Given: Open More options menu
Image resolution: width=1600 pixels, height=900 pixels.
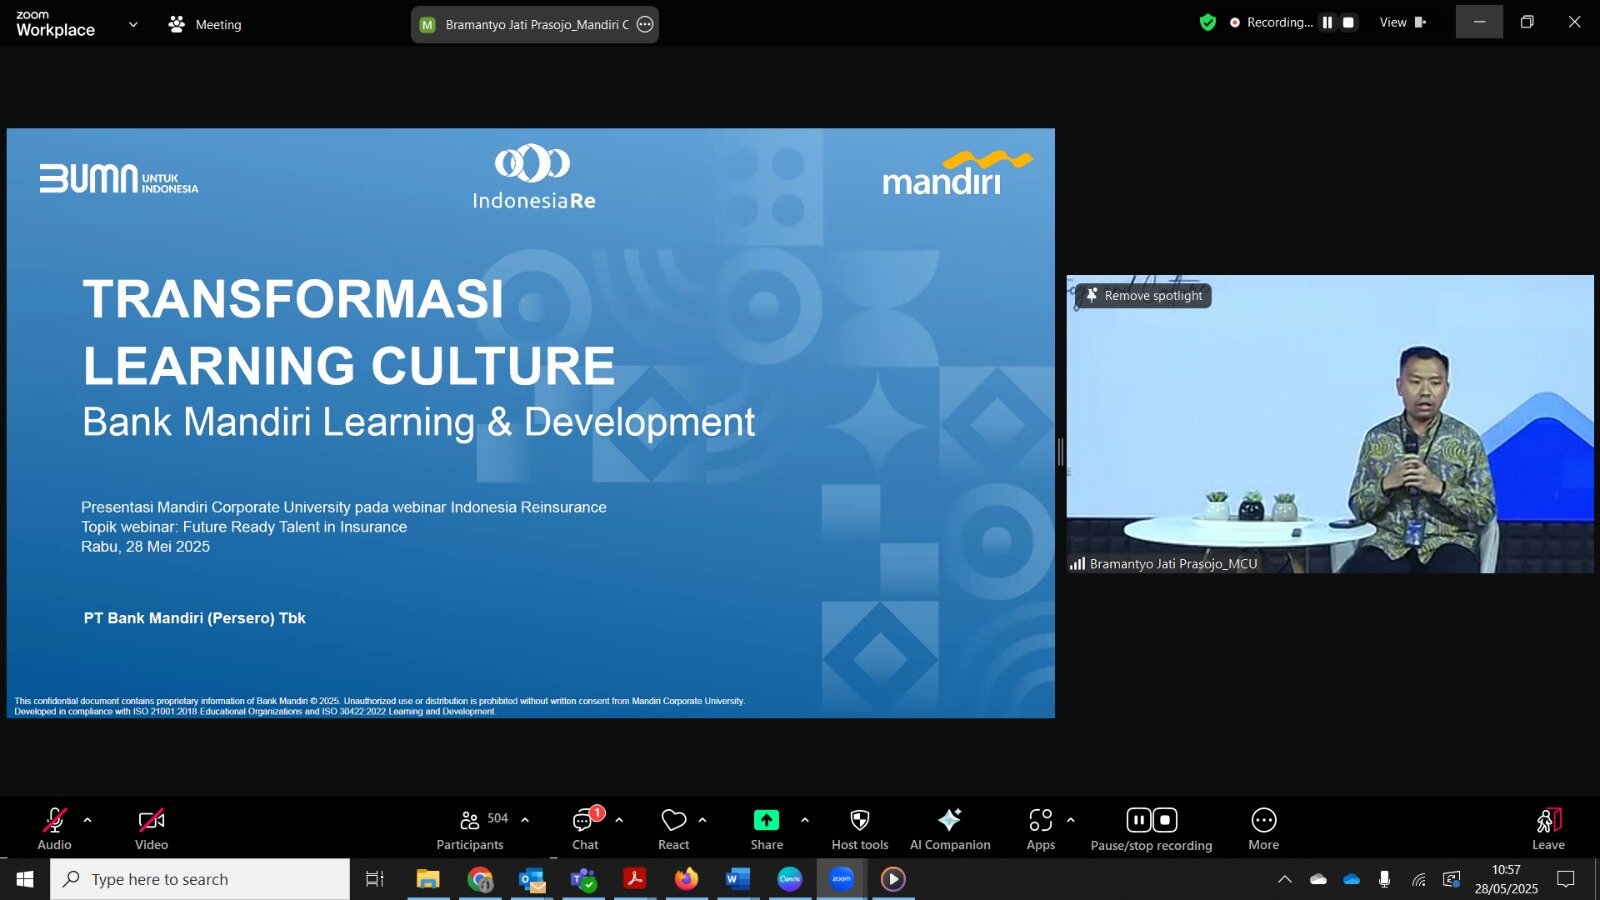Looking at the screenshot, I should (1264, 829).
